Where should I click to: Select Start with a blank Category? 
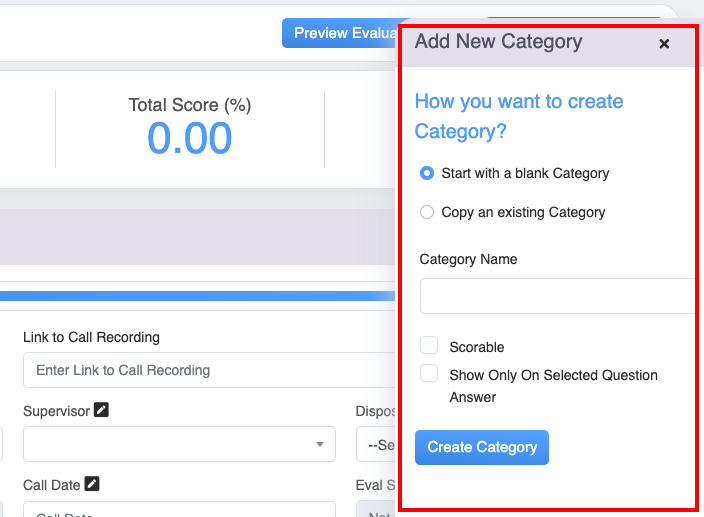[427, 173]
